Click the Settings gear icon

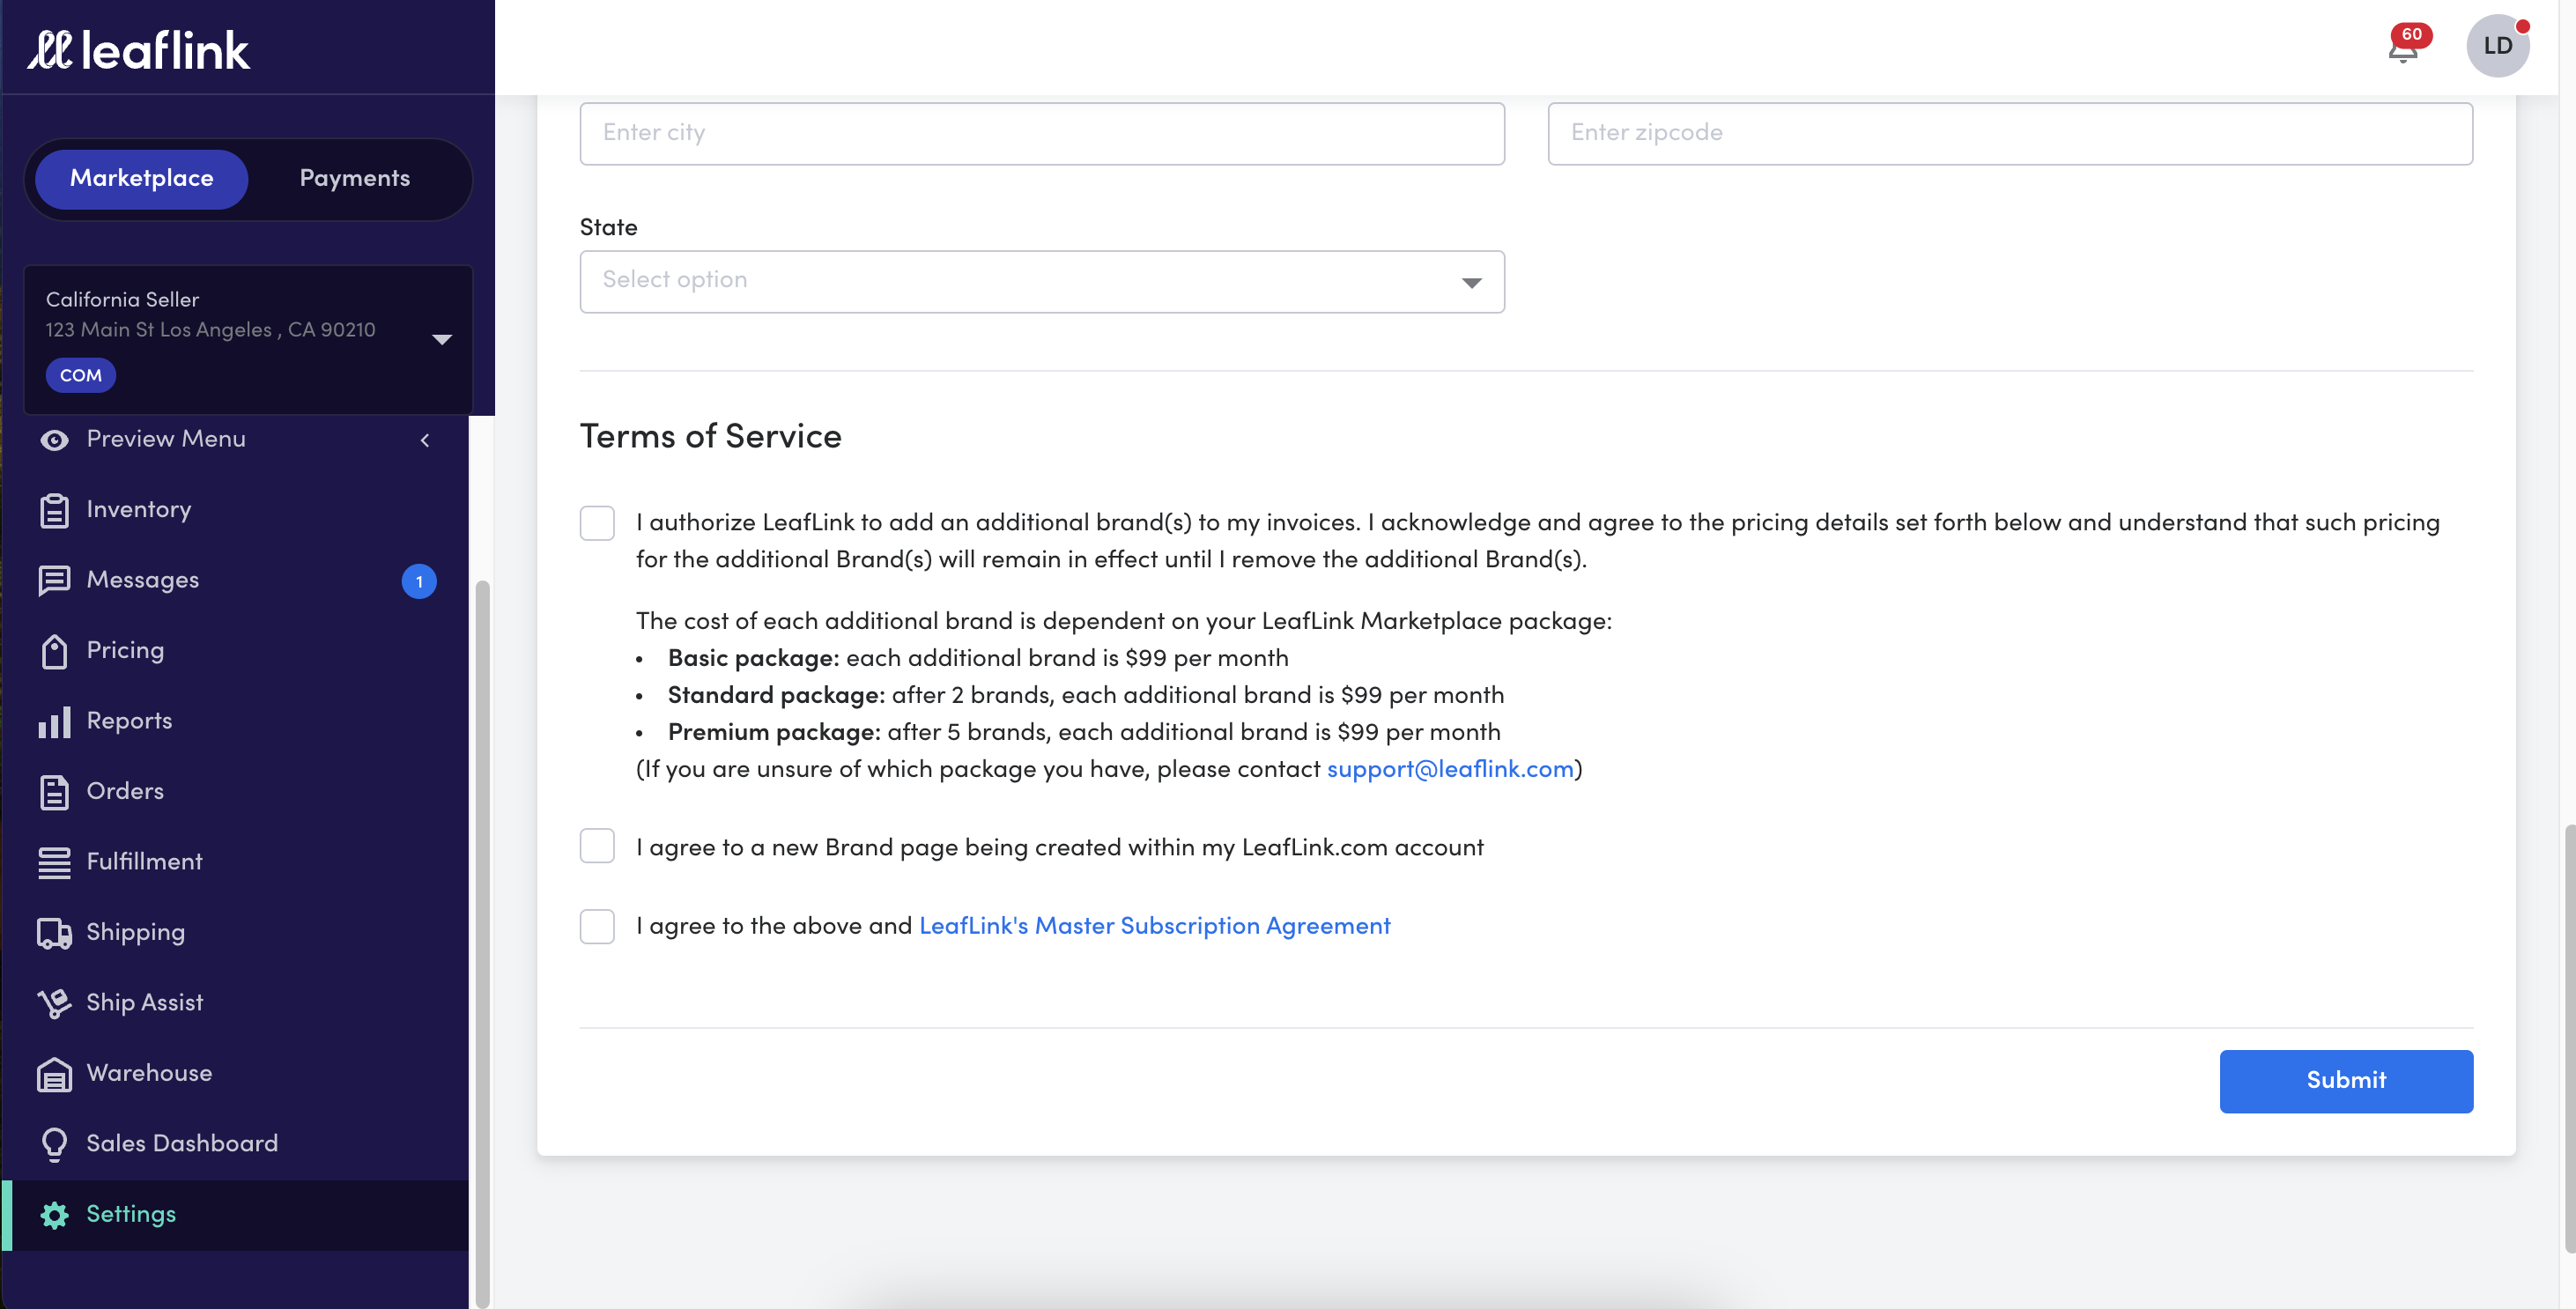(x=54, y=1215)
